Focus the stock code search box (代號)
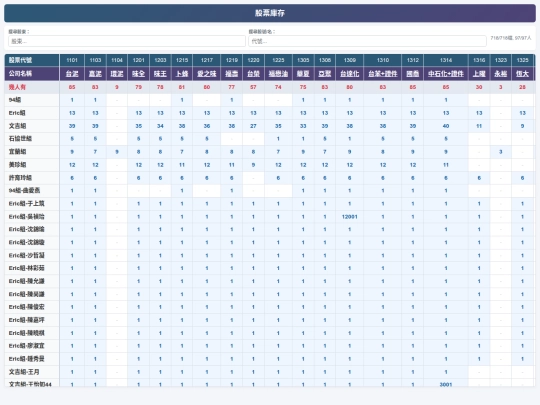This screenshot has height=405, width=540. [x=367, y=41]
